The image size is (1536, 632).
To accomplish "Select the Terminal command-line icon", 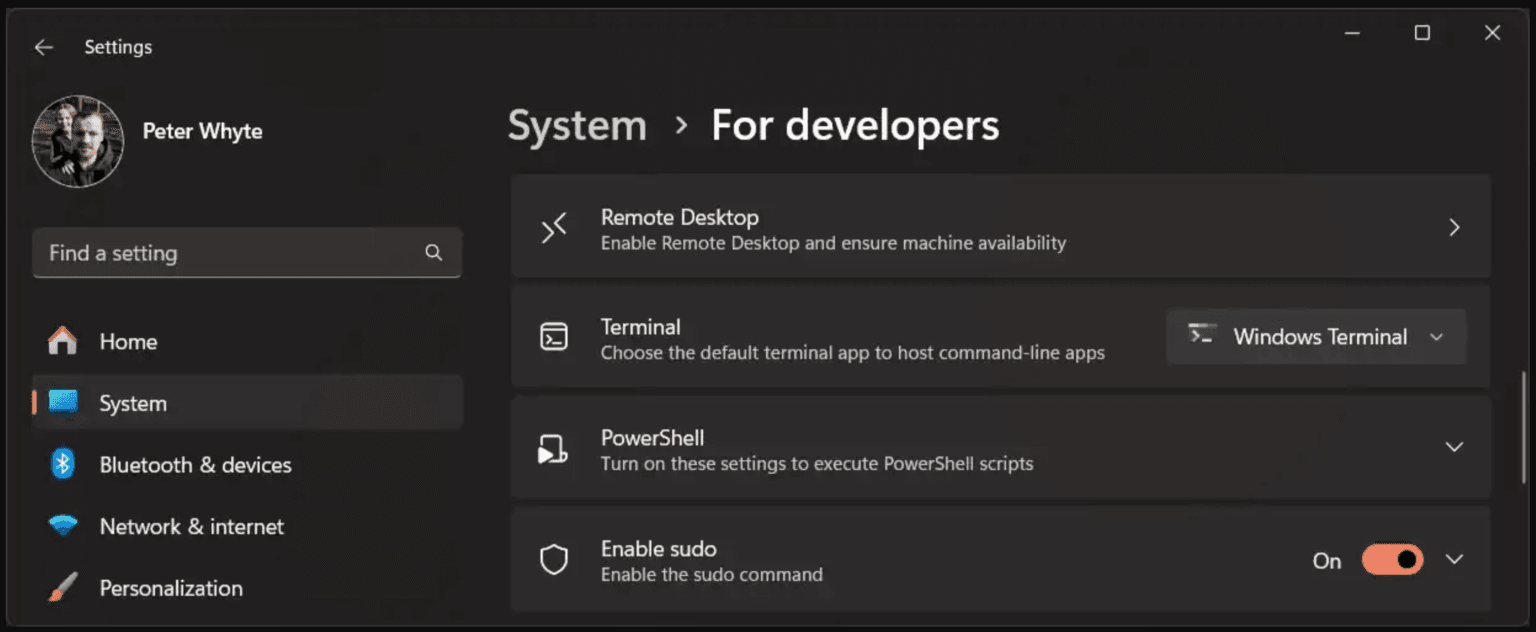I will point(553,337).
